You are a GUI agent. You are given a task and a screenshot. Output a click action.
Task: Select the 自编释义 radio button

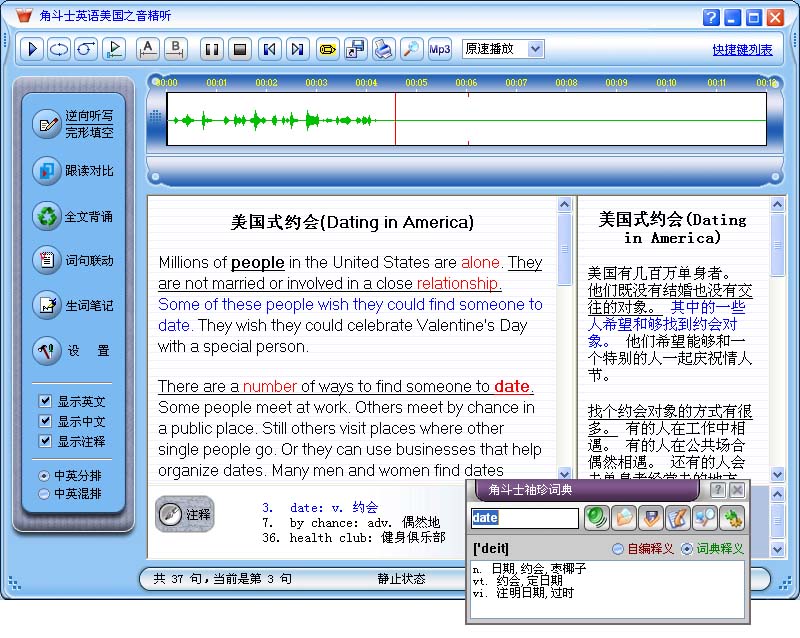pyautogui.click(x=618, y=549)
